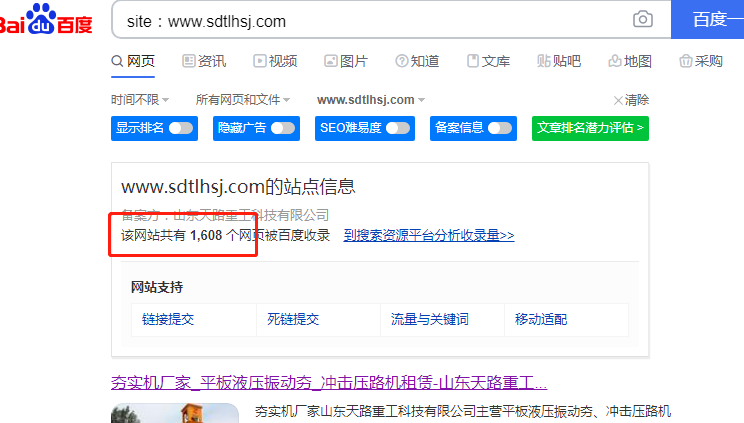This screenshot has width=744, height=423.
Task: Toggle the 显示排名 switch
Action: click(x=181, y=128)
